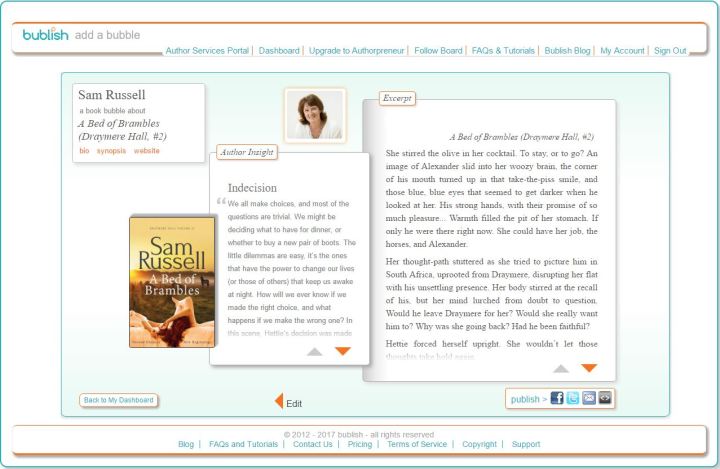Click the author profile photo
Screen dimensions: 720x469
point(314,115)
